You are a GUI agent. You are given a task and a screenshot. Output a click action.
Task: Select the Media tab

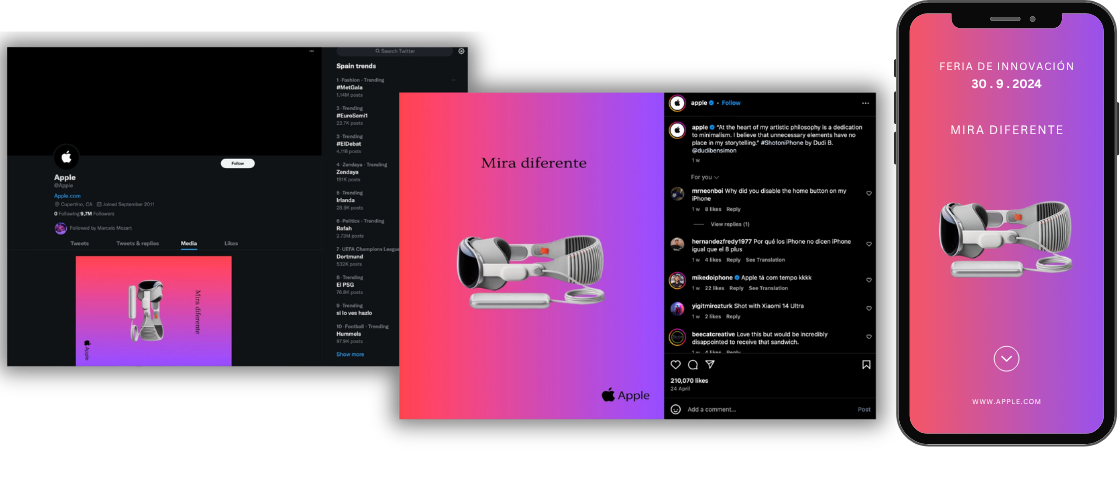coord(189,244)
